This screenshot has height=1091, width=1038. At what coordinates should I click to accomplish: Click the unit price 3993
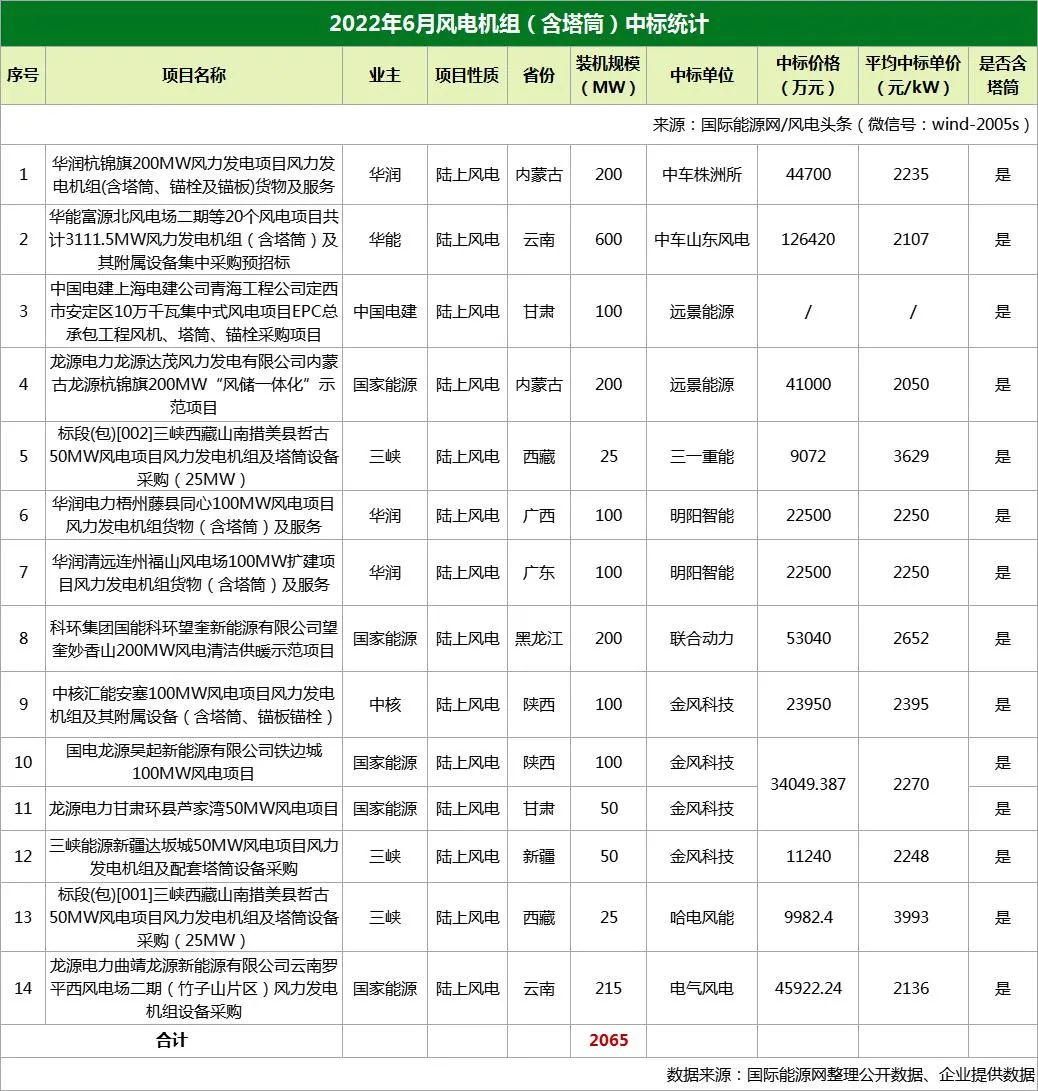coord(911,918)
